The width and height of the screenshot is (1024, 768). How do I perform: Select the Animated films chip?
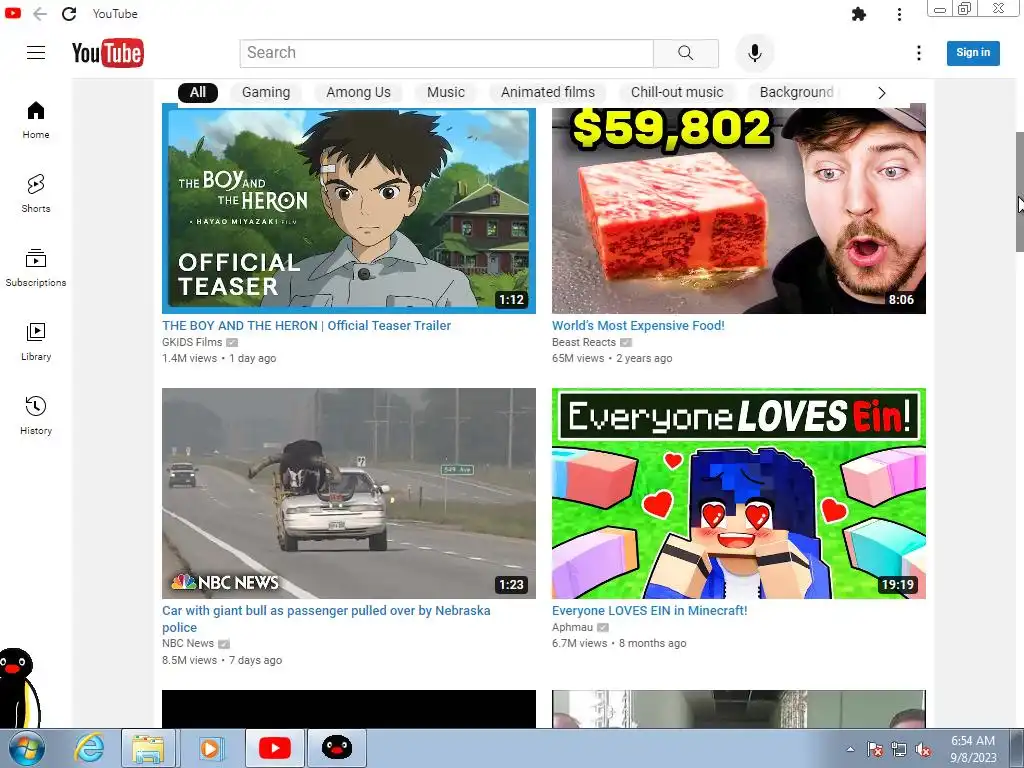pyautogui.click(x=548, y=93)
